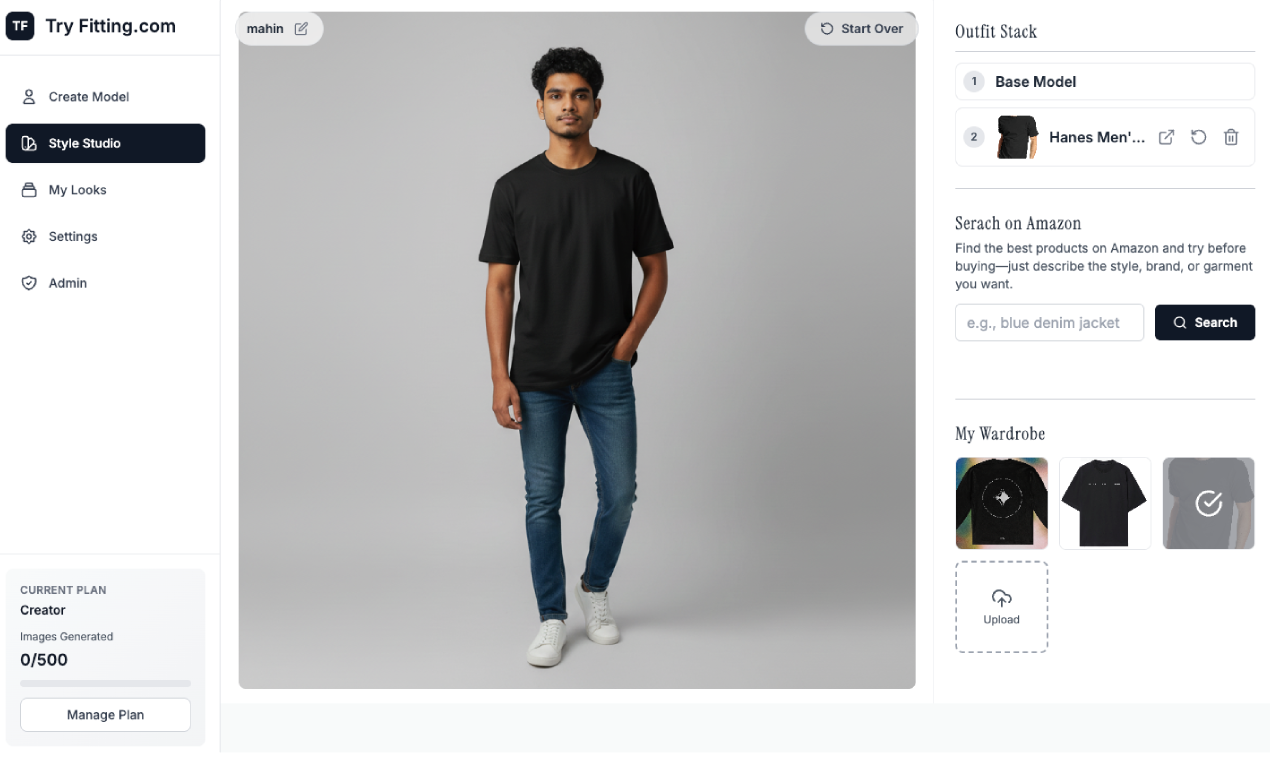Image resolution: width=1270 pixels, height=760 pixels.
Task: Click the TF logo icon
Action: click(20, 25)
